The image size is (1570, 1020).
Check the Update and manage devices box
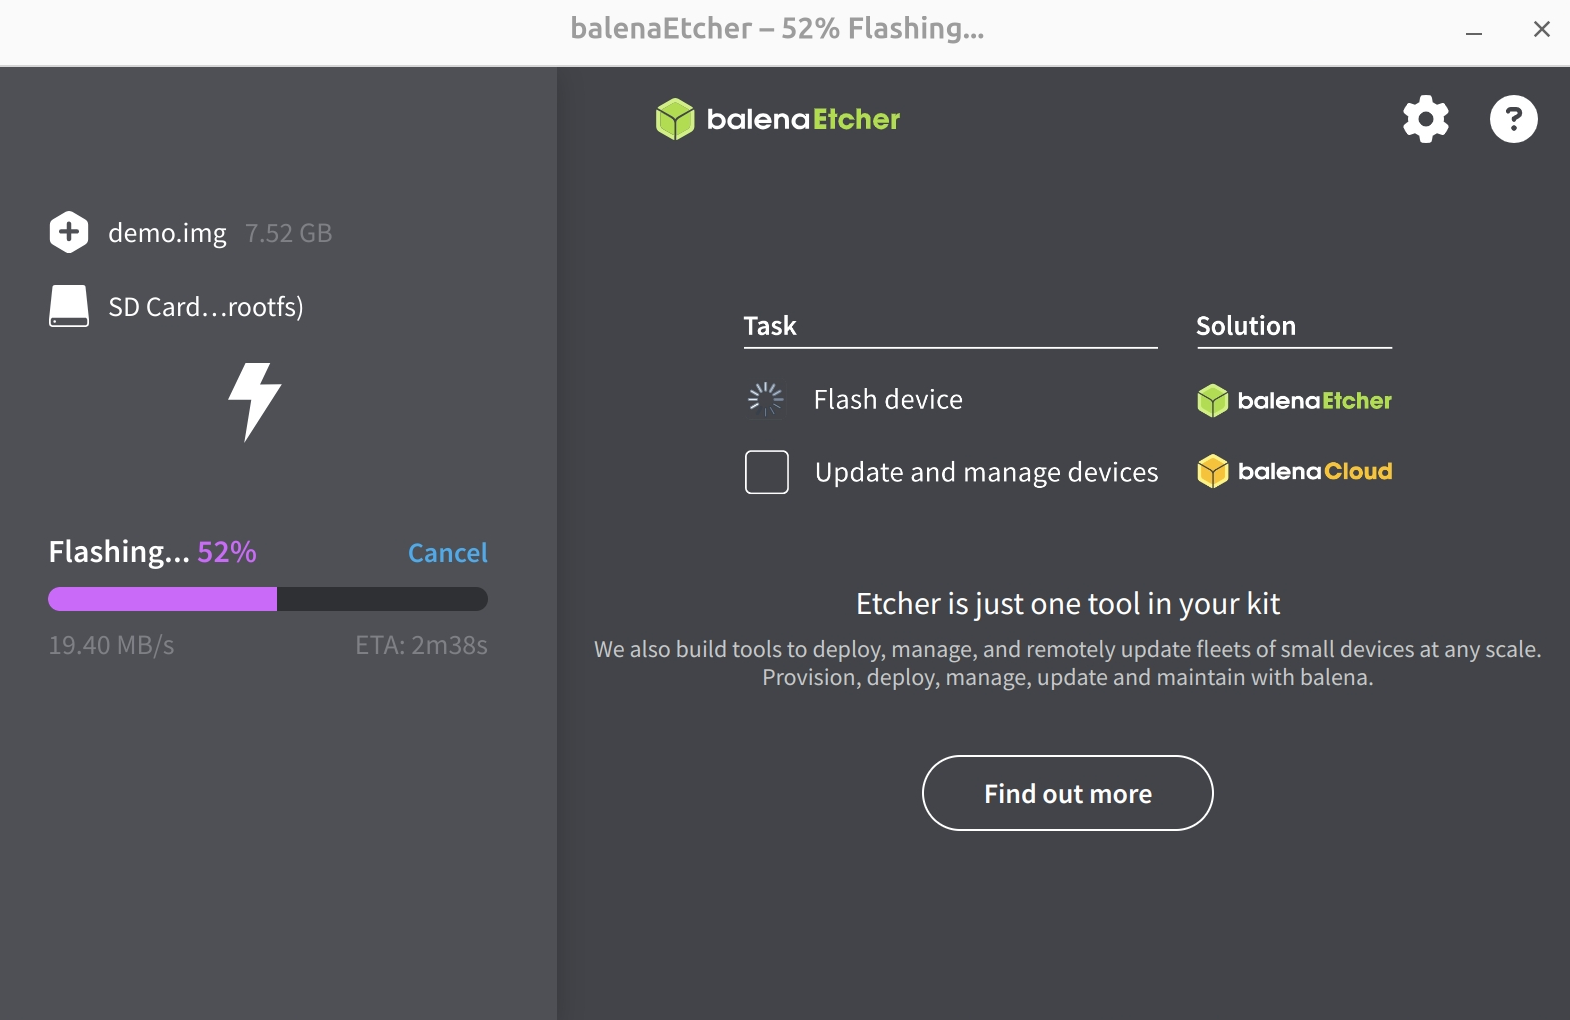pyautogui.click(x=767, y=472)
